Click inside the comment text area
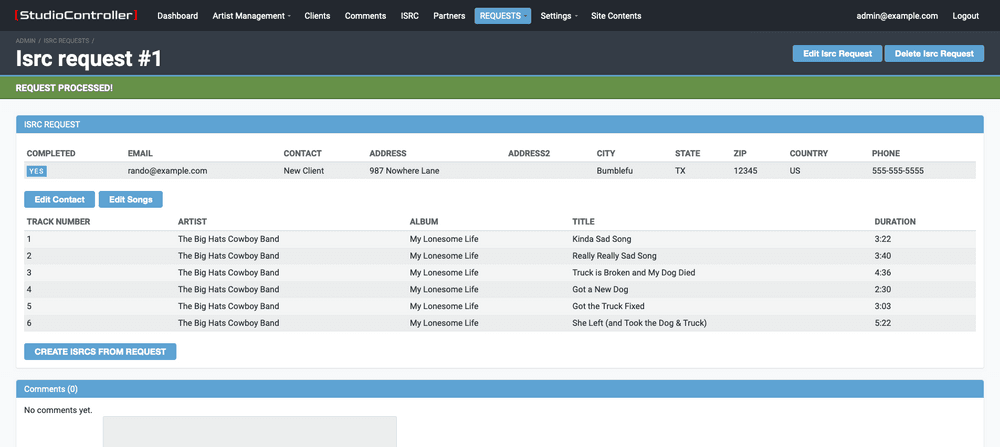The width and height of the screenshot is (1000, 447). click(x=250, y=432)
